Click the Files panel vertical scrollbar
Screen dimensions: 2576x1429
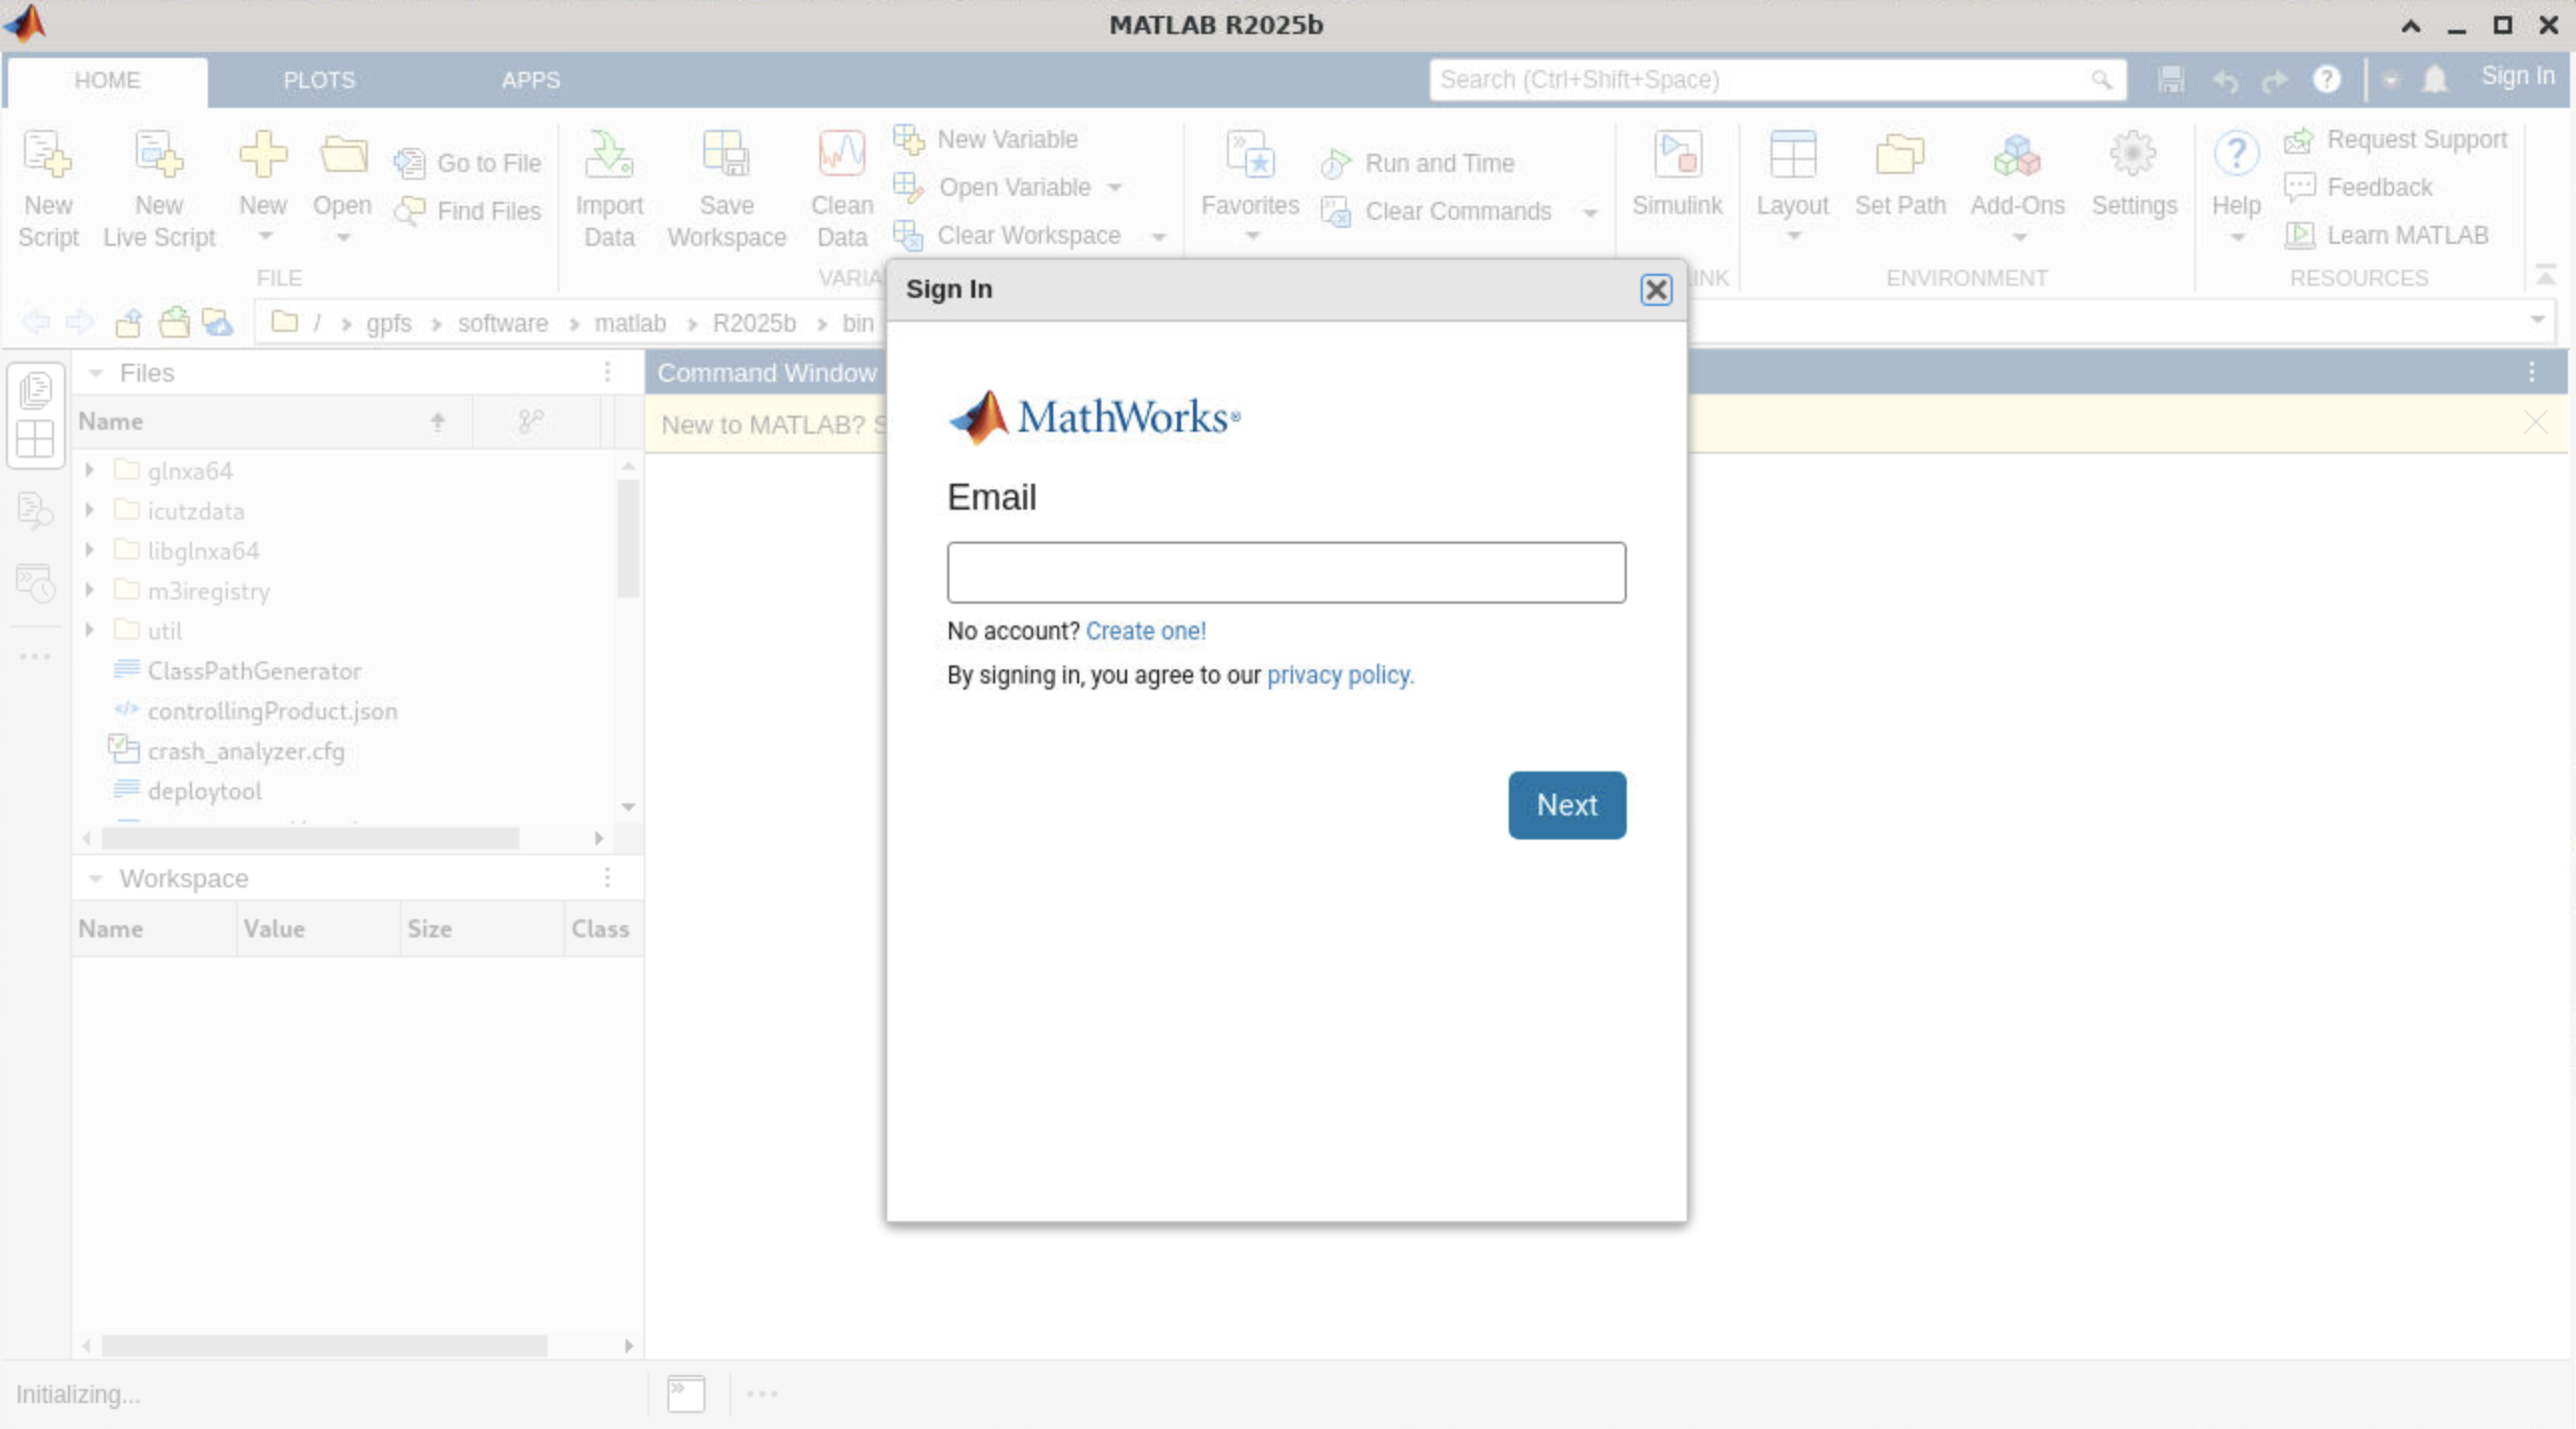[627, 538]
